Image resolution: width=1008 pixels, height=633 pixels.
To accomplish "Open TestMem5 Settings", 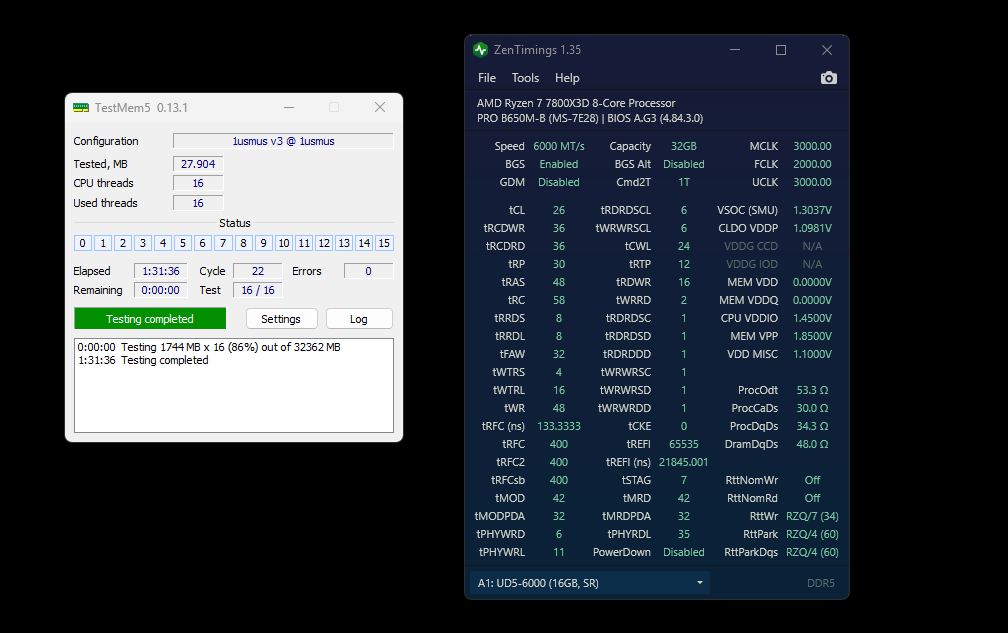I will coord(281,319).
